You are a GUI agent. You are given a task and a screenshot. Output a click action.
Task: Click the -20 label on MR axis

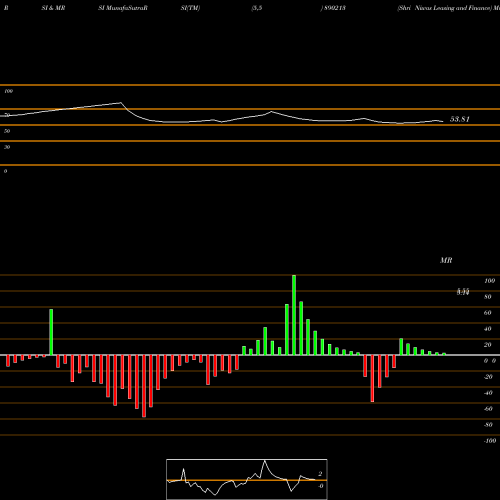tap(488, 377)
